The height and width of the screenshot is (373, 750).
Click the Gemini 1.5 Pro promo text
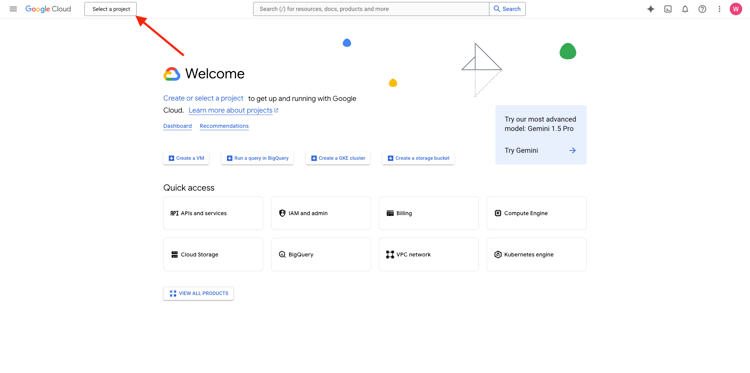(x=540, y=124)
